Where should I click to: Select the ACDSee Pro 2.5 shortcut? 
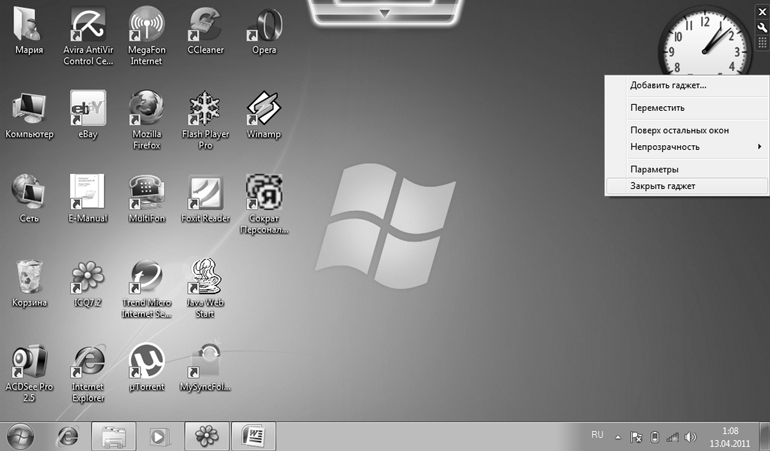(x=29, y=373)
